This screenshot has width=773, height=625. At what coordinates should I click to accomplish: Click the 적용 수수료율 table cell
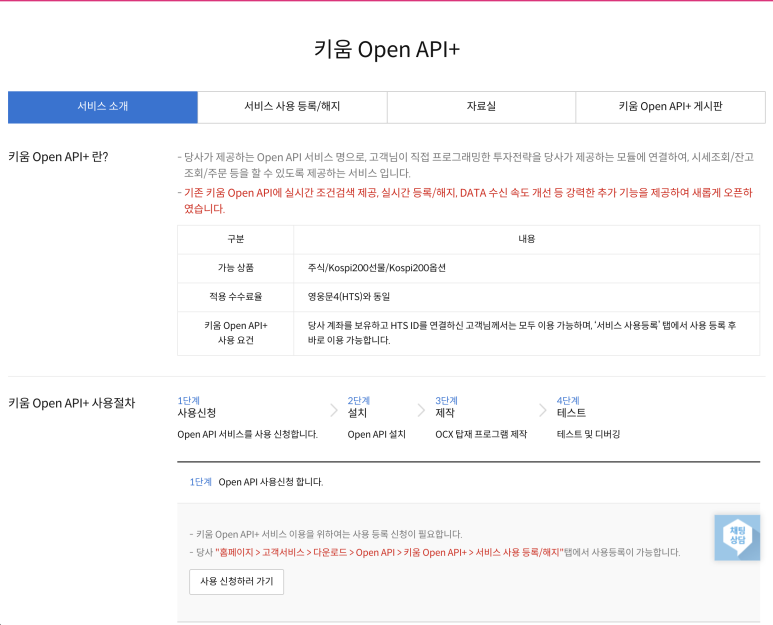[236, 297]
